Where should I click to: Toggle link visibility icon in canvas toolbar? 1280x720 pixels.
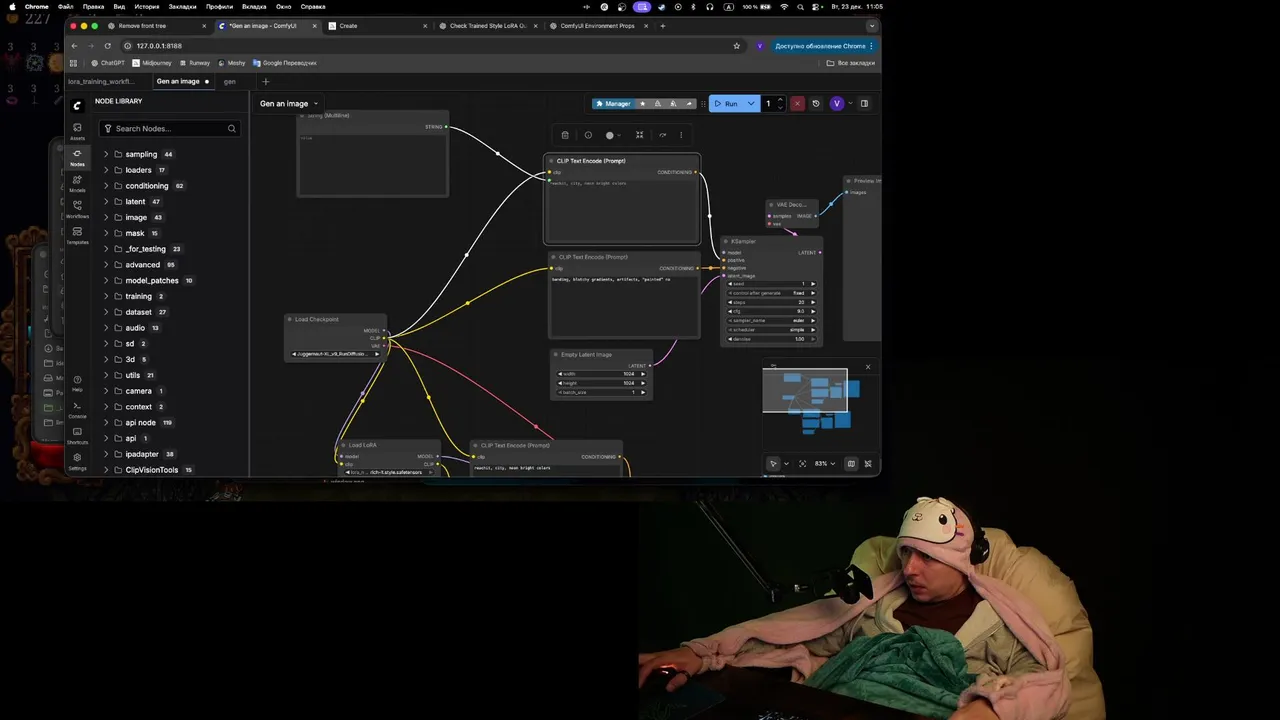[867, 463]
